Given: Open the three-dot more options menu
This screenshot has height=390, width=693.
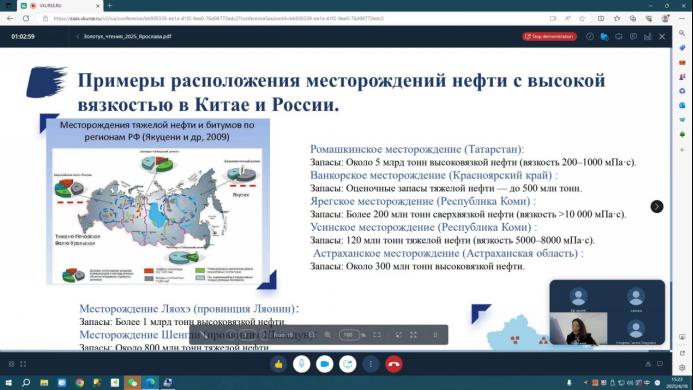Looking at the screenshot, I should [371, 364].
